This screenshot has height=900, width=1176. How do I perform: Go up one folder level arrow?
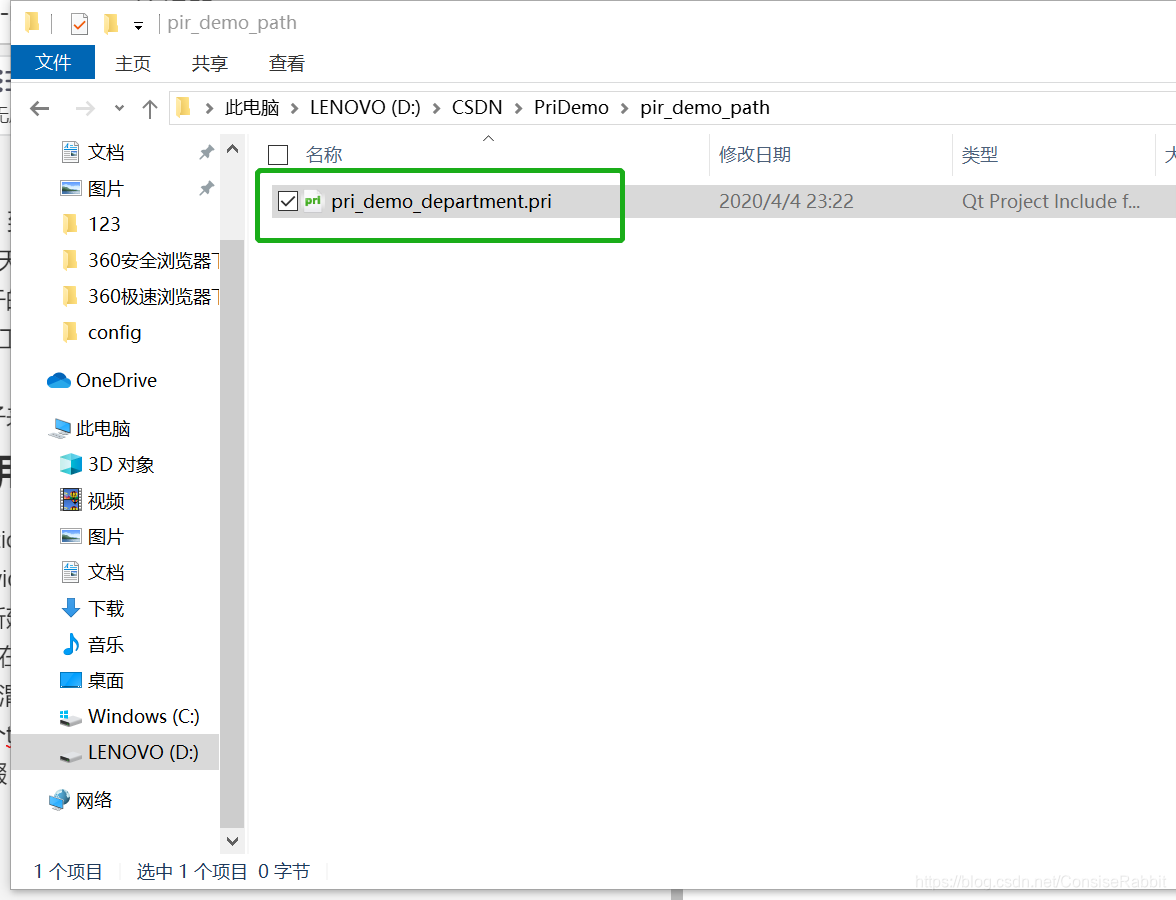[x=150, y=110]
